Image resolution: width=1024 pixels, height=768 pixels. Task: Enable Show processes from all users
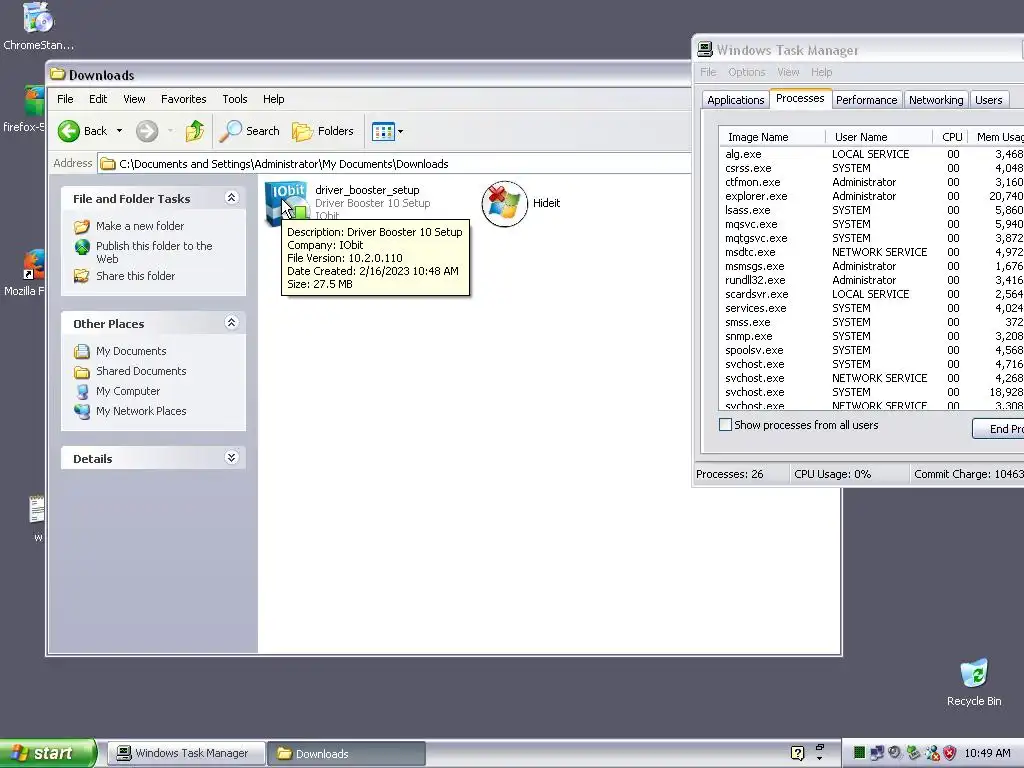coord(726,425)
